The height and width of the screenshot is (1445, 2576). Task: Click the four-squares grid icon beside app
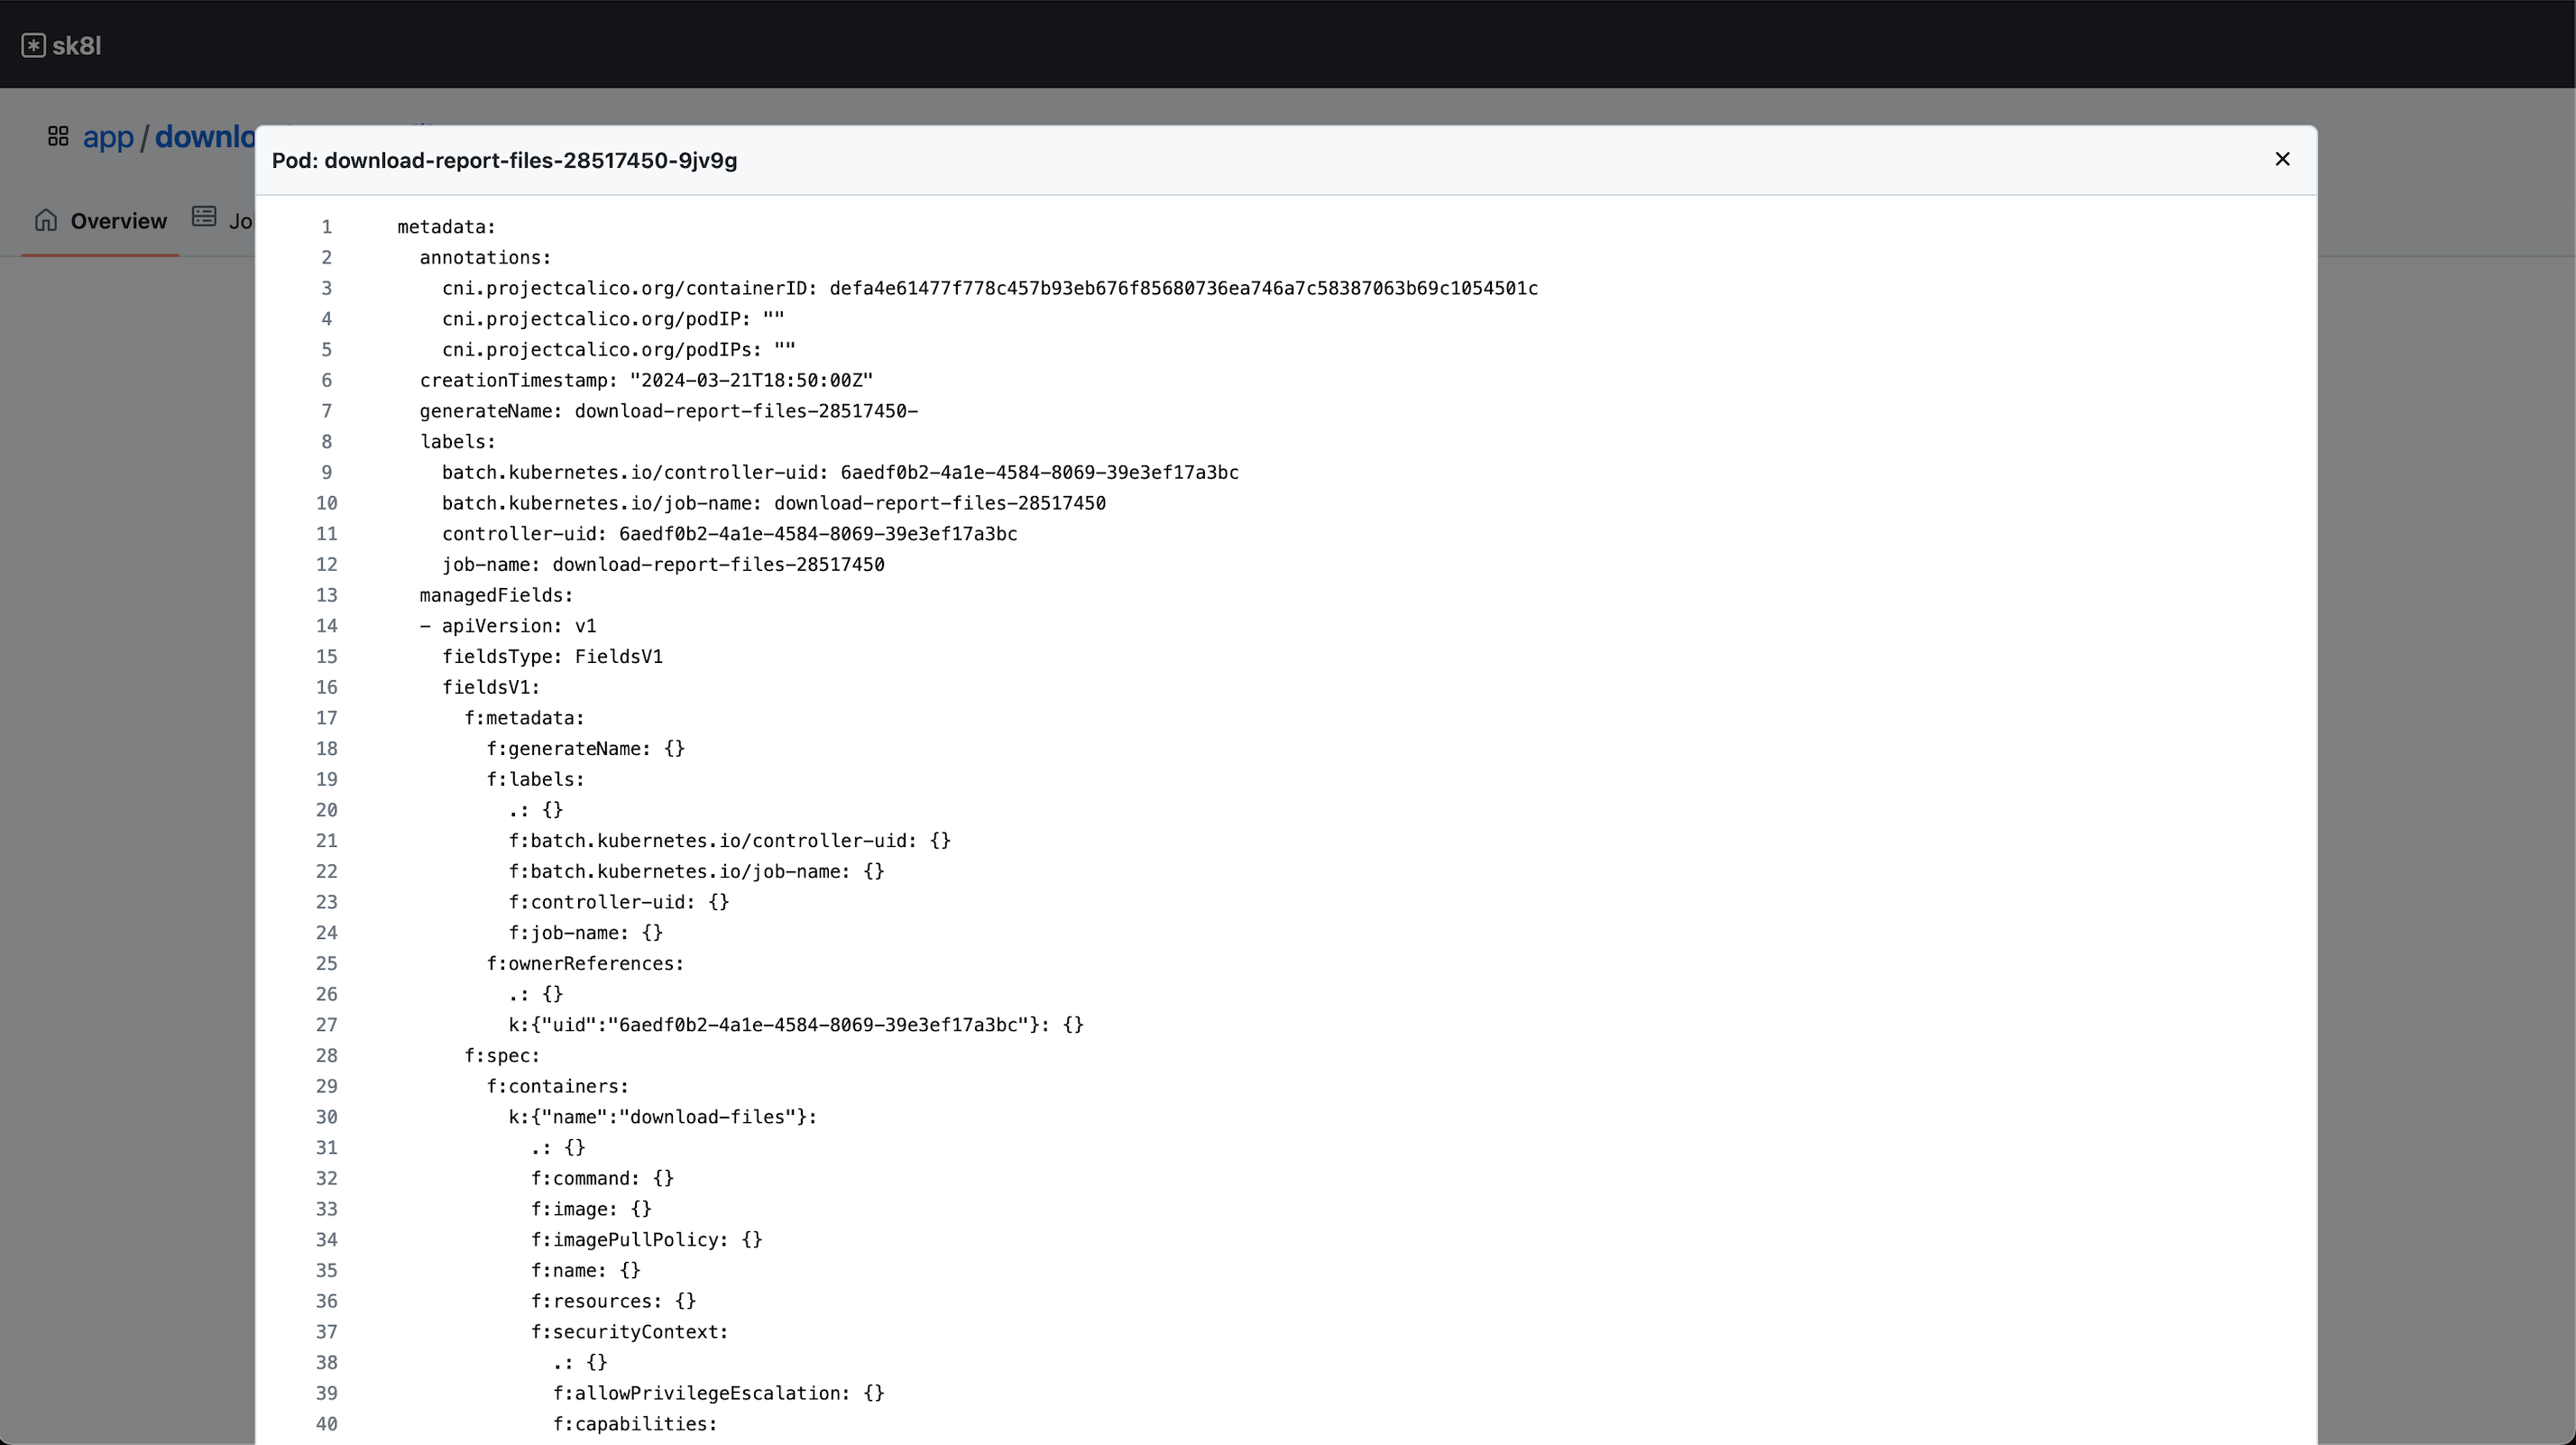coord(58,136)
